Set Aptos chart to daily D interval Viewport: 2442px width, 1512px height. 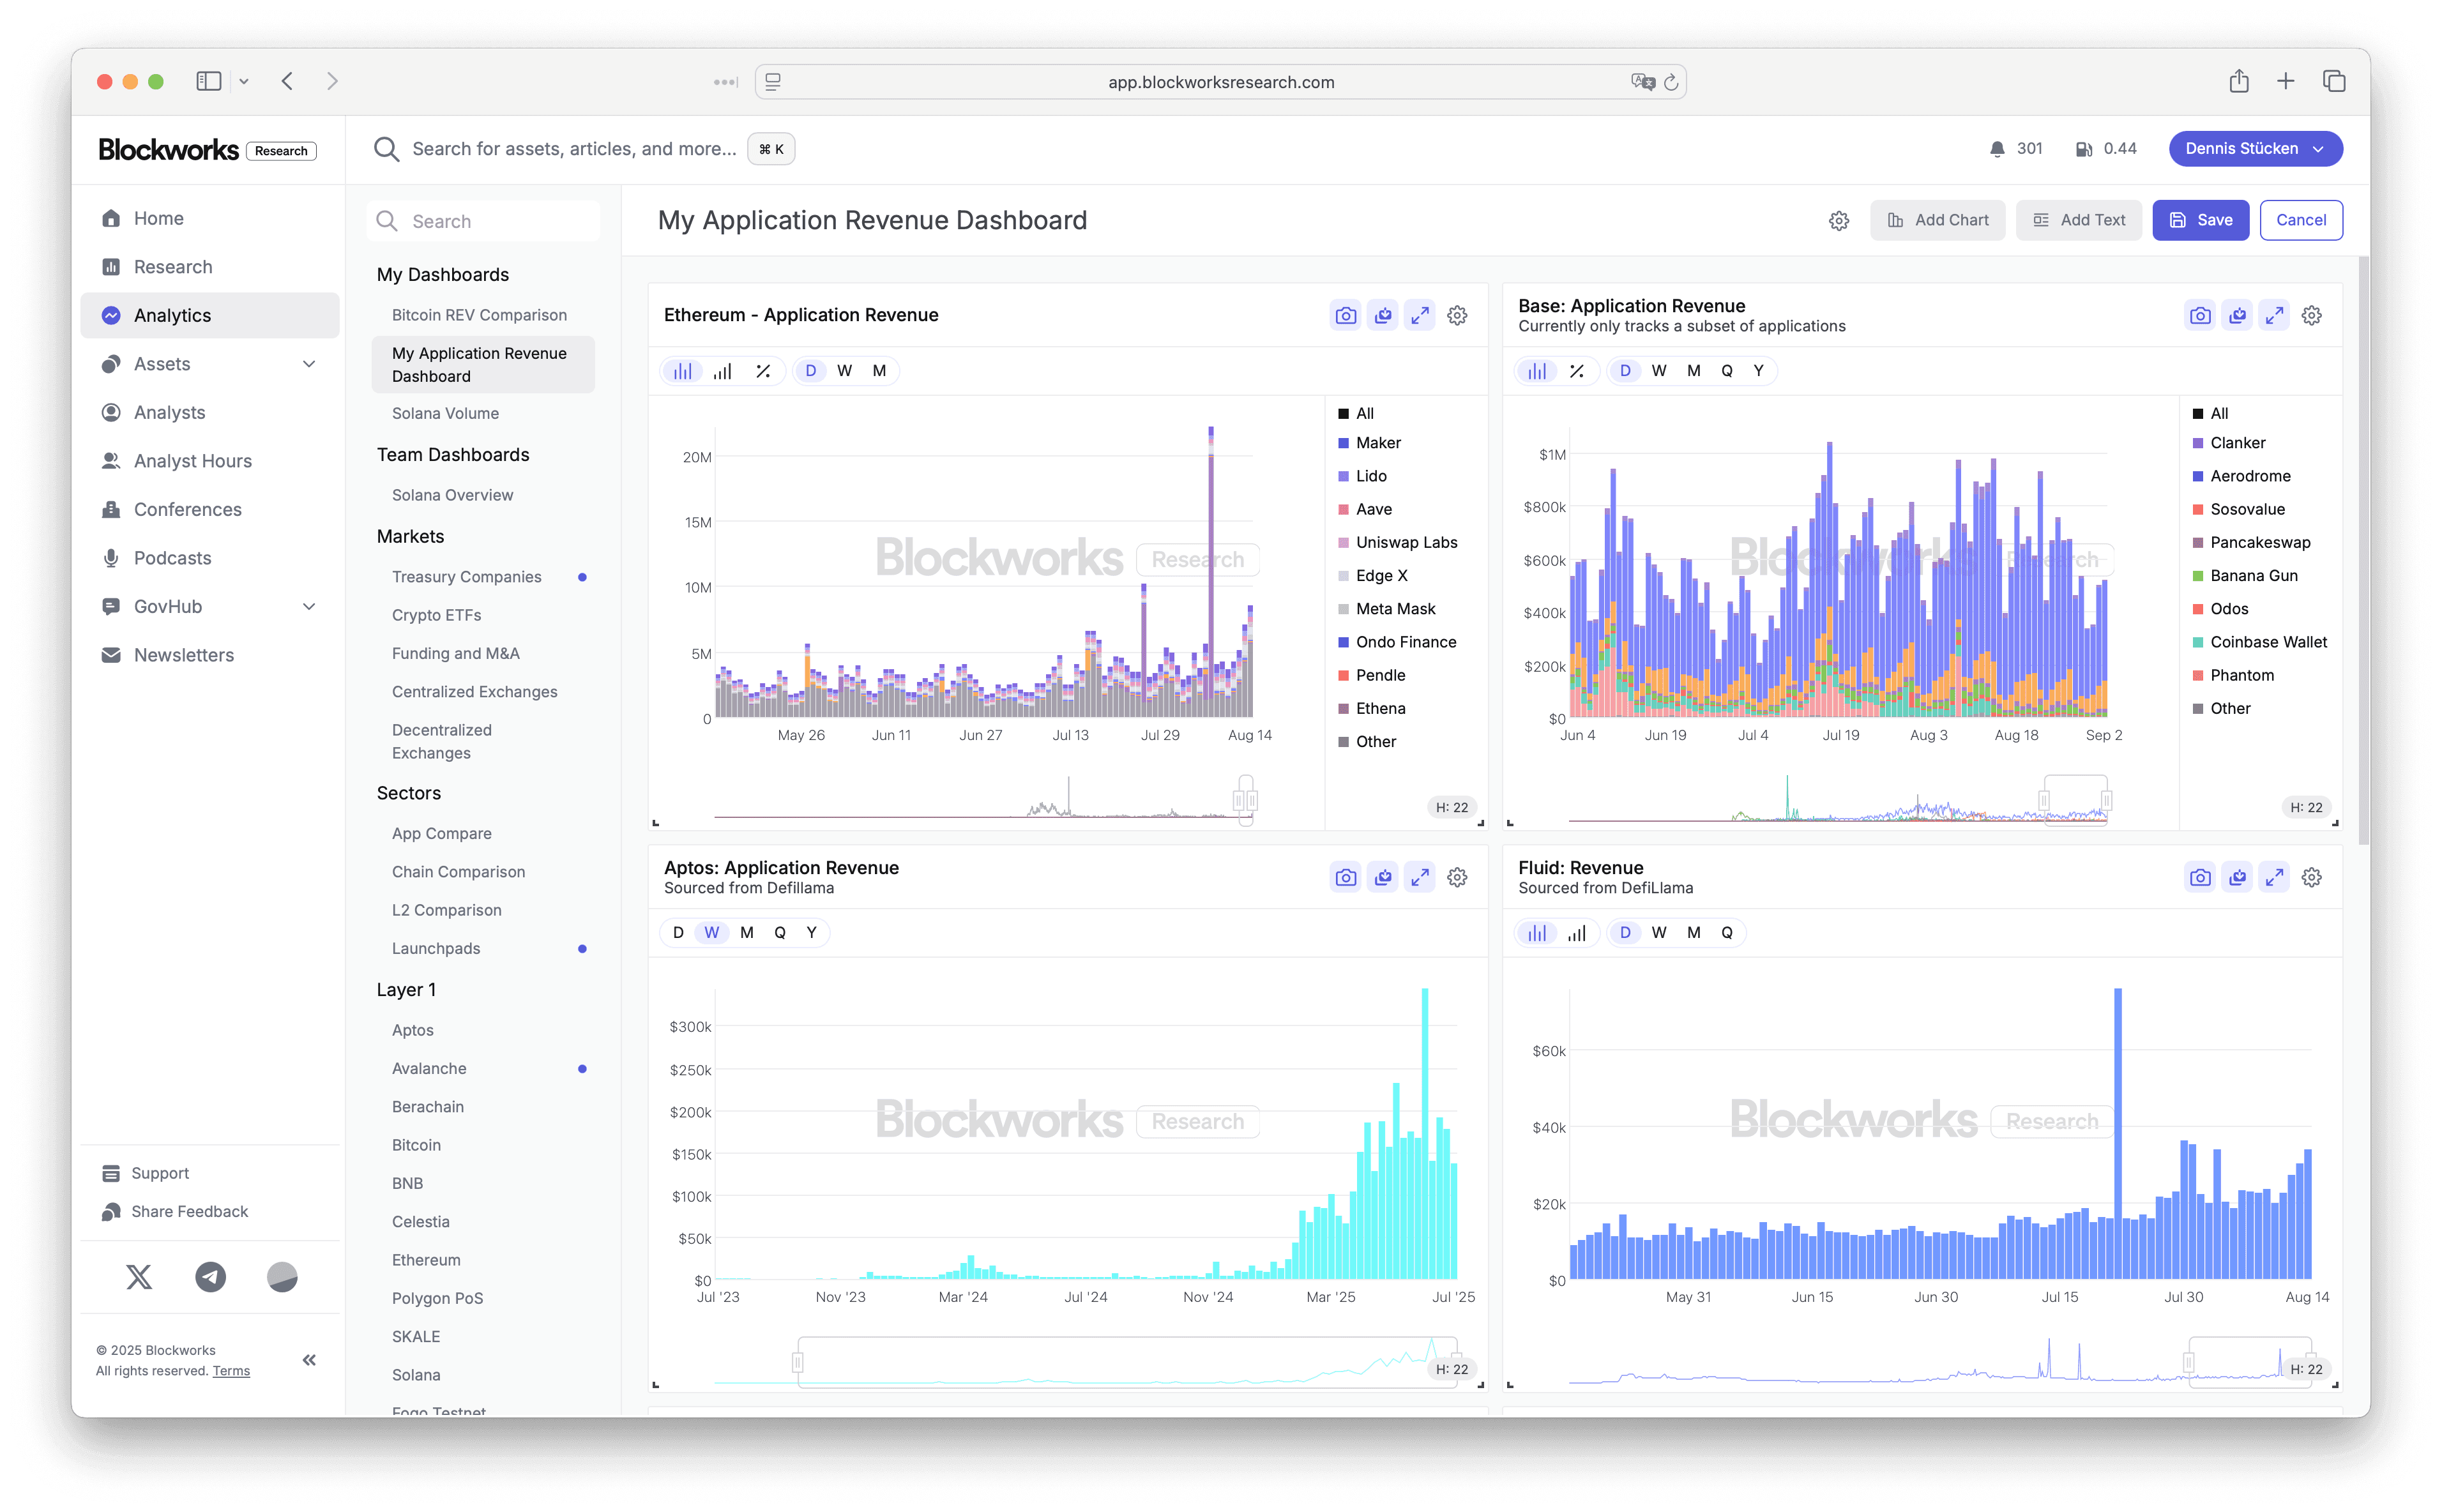click(678, 933)
